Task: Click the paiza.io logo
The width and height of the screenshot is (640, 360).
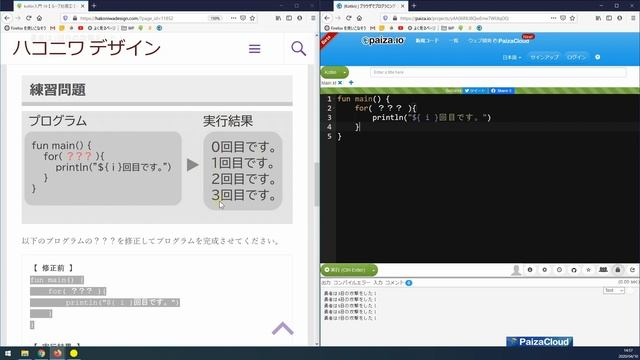Action: [383, 40]
